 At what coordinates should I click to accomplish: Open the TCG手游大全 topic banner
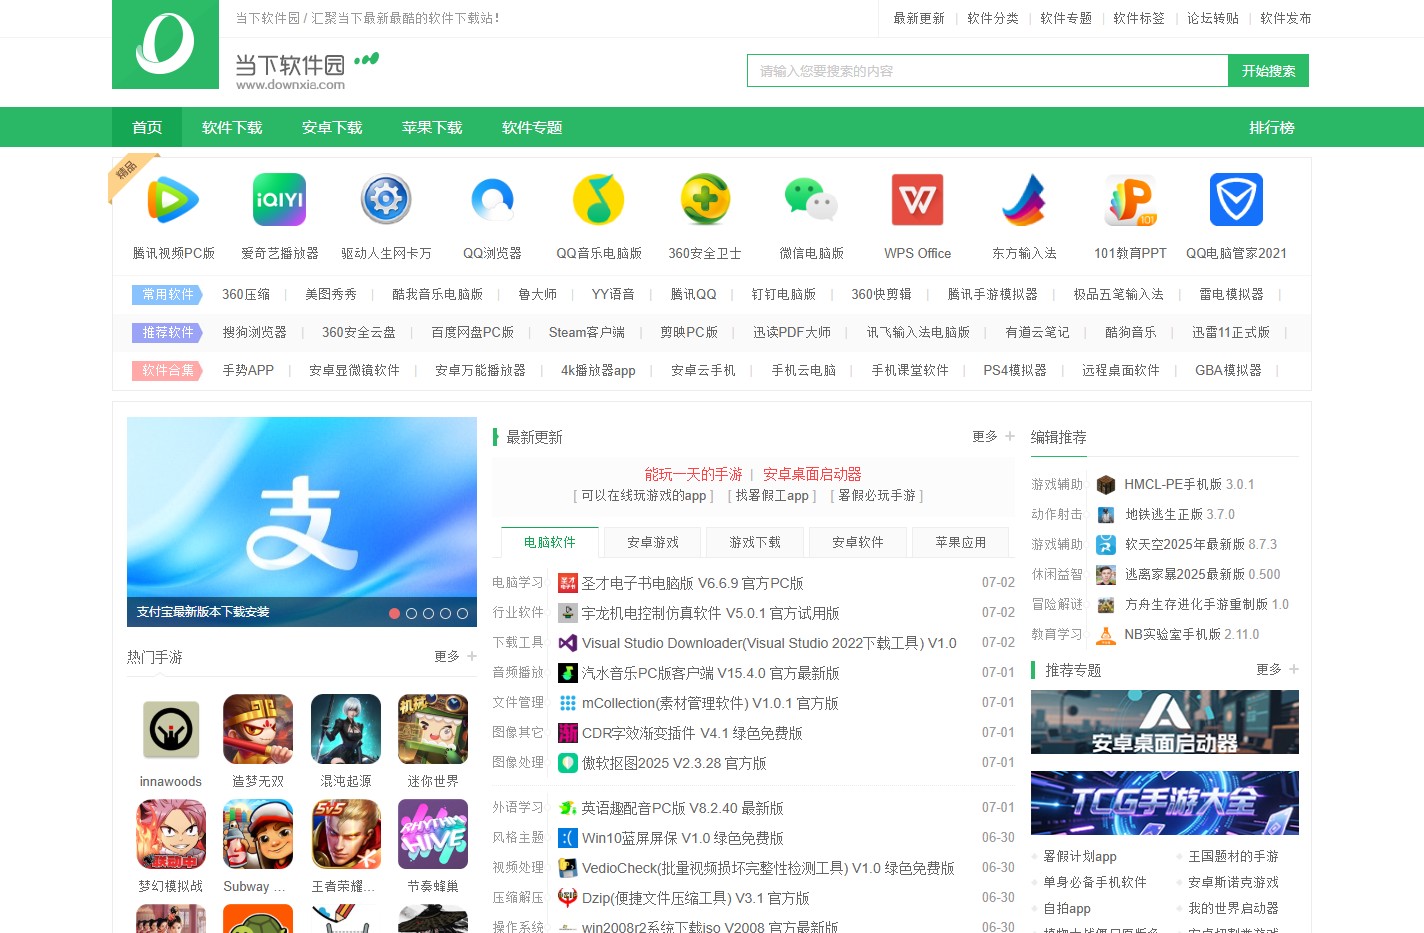[x=1165, y=803]
